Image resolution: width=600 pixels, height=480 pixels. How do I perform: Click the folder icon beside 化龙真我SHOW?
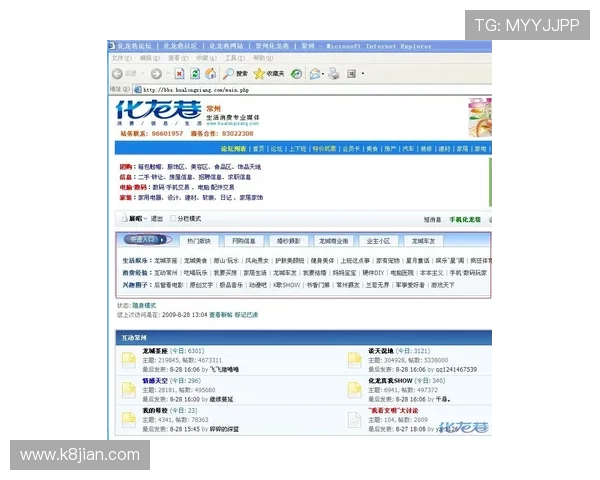(x=355, y=390)
